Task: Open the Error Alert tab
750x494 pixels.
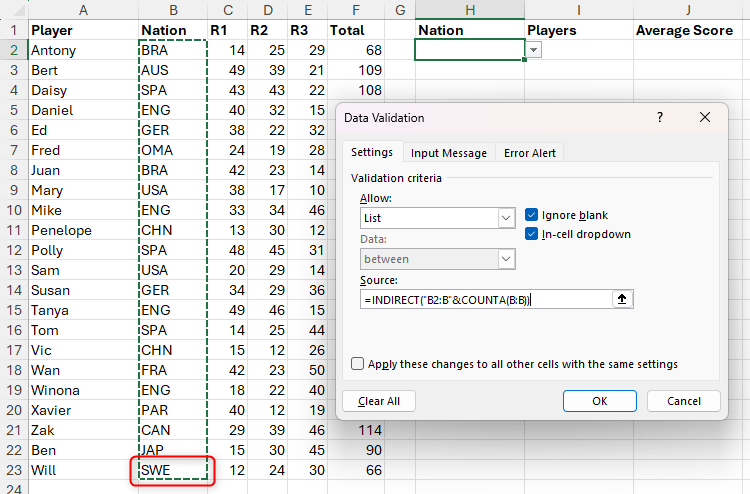Action: tap(530, 153)
